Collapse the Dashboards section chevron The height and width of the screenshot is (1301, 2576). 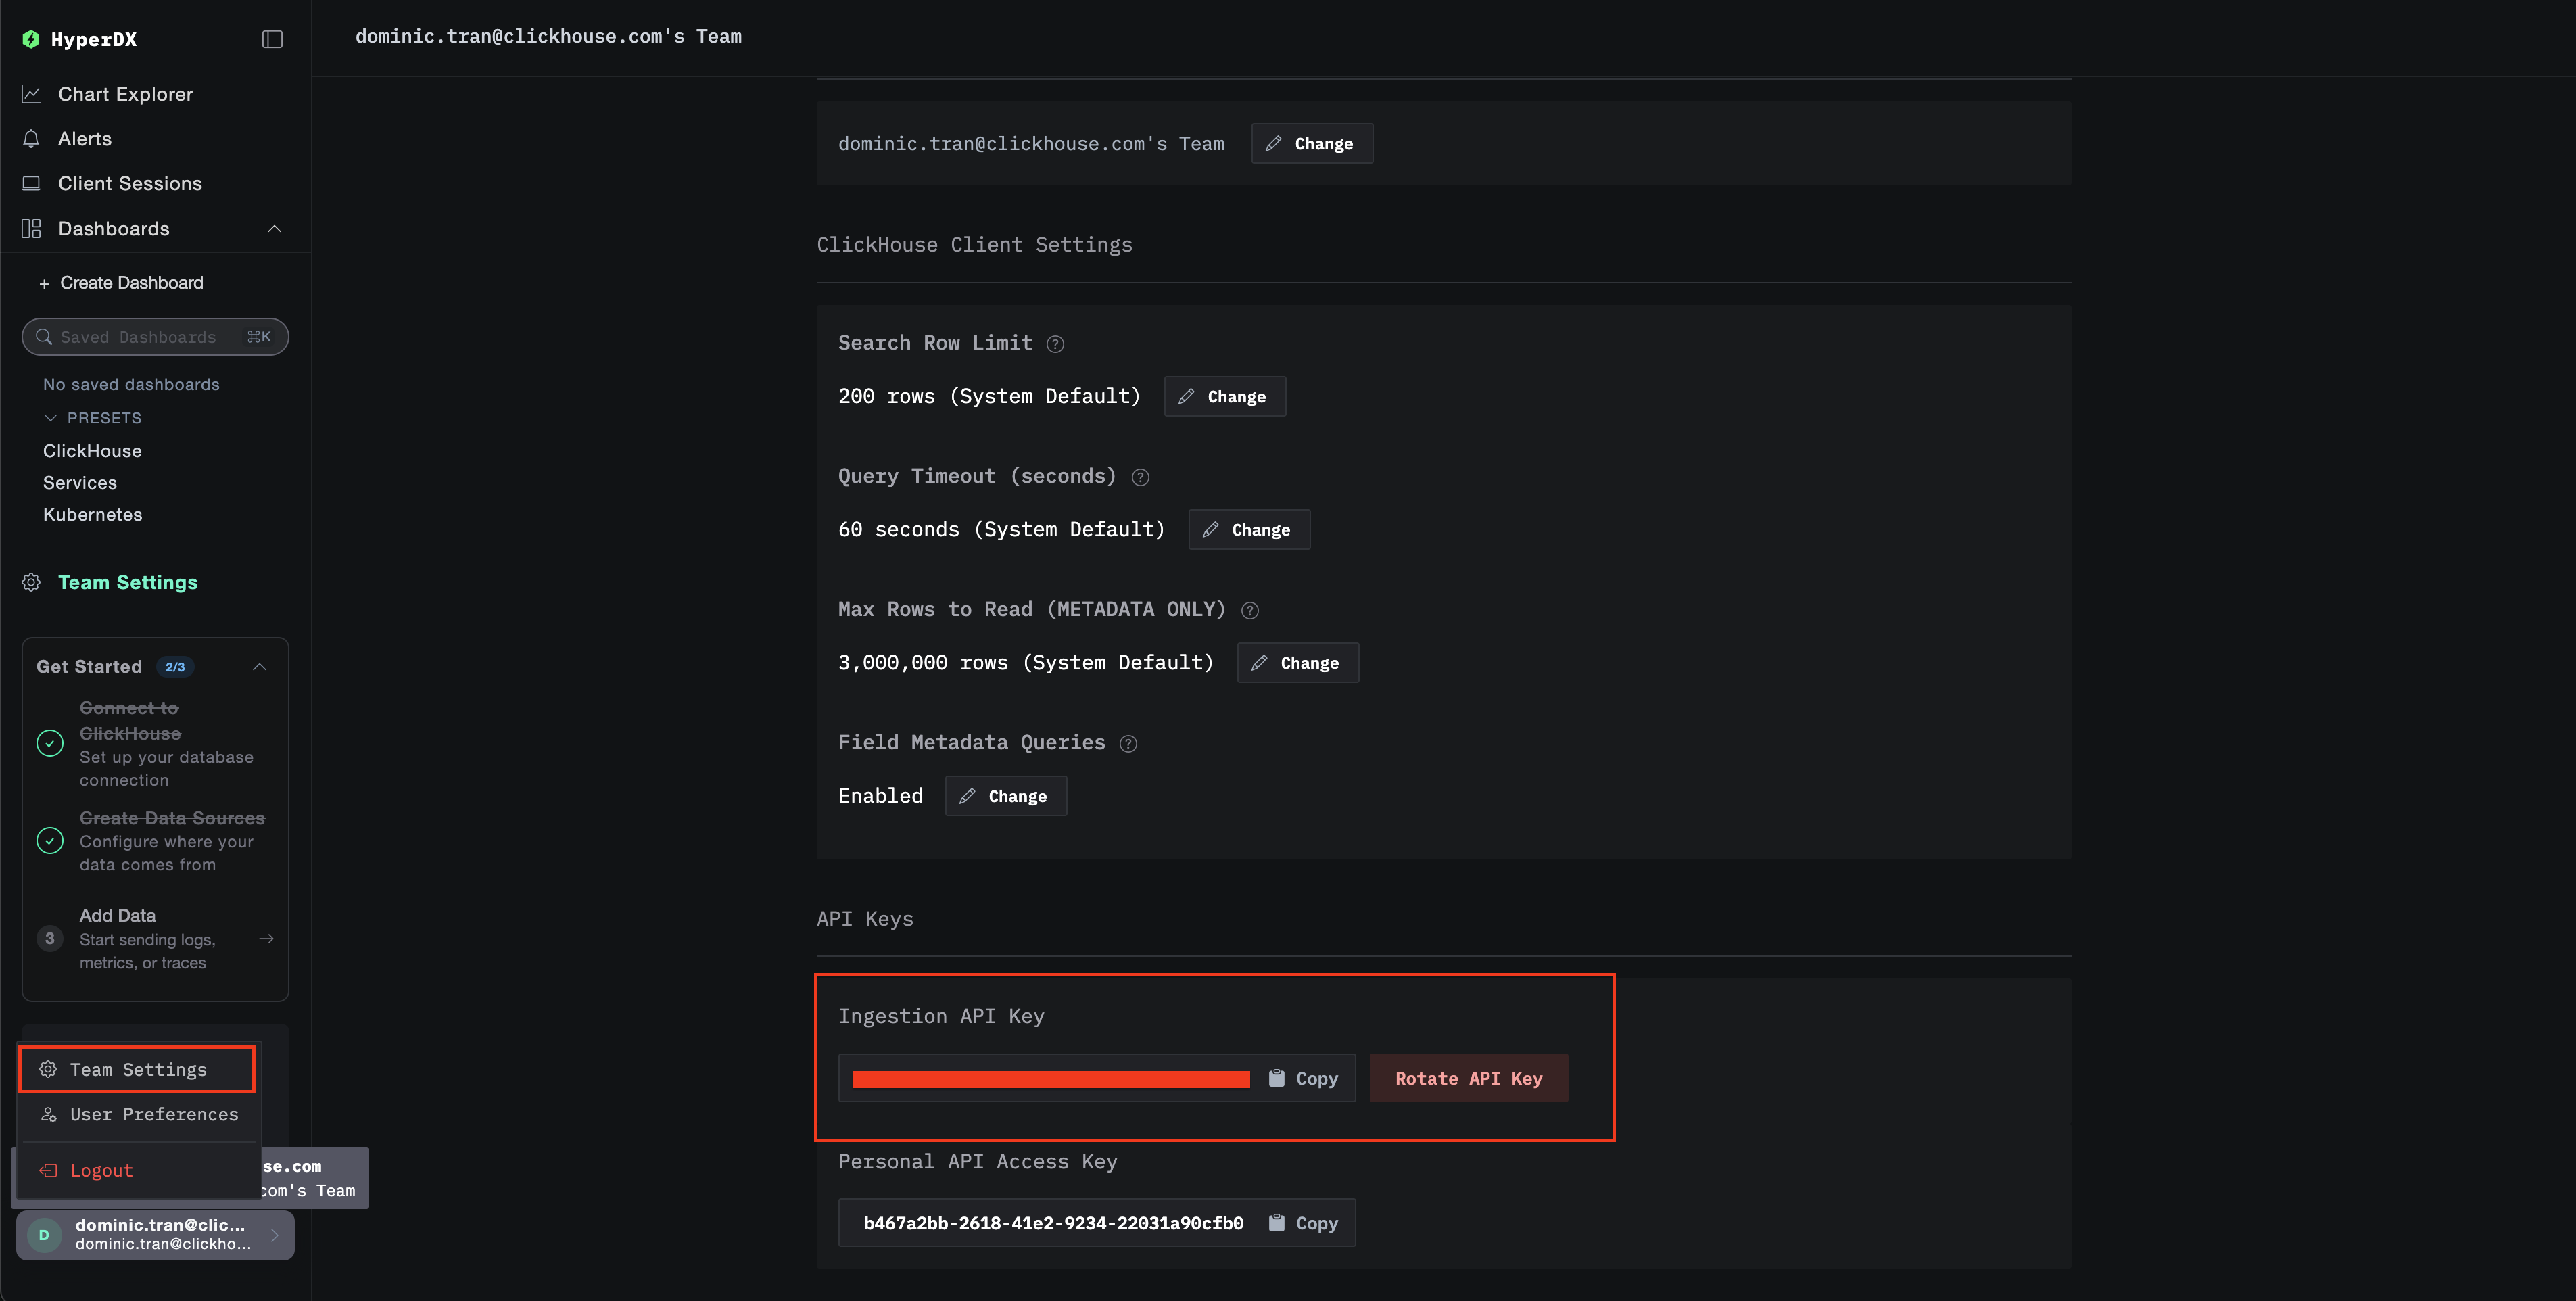coord(274,228)
